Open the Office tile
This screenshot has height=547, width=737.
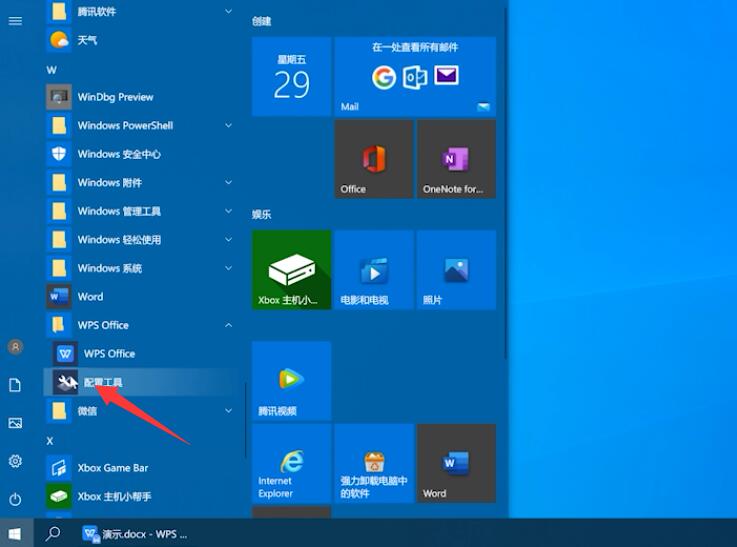click(x=374, y=159)
